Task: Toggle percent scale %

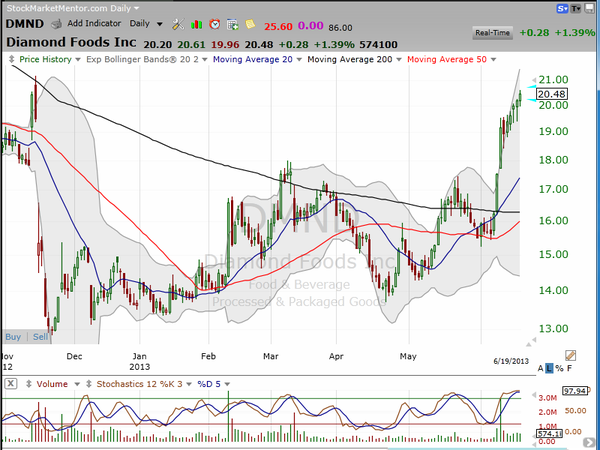Action: (x=559, y=368)
